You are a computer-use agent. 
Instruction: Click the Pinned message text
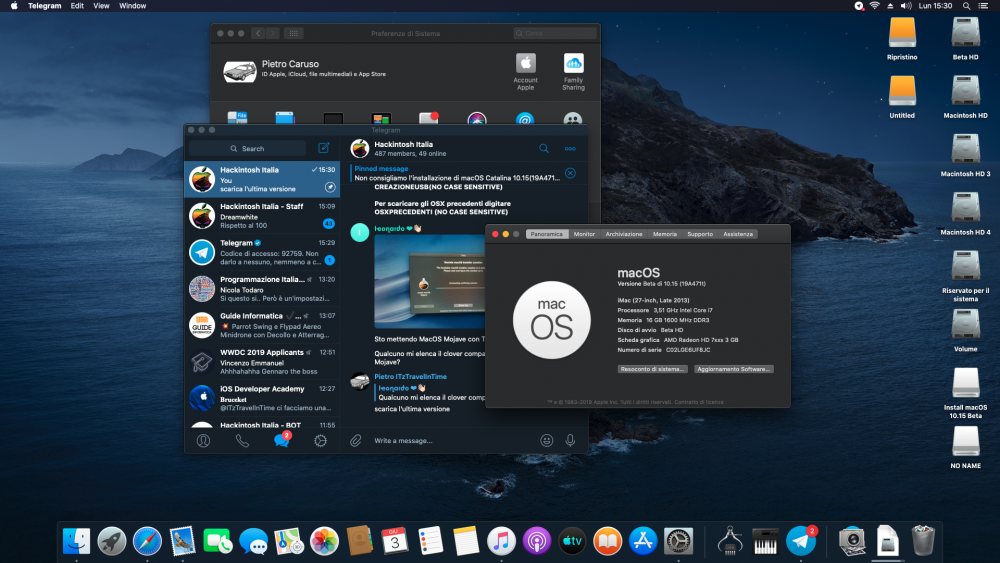381,168
